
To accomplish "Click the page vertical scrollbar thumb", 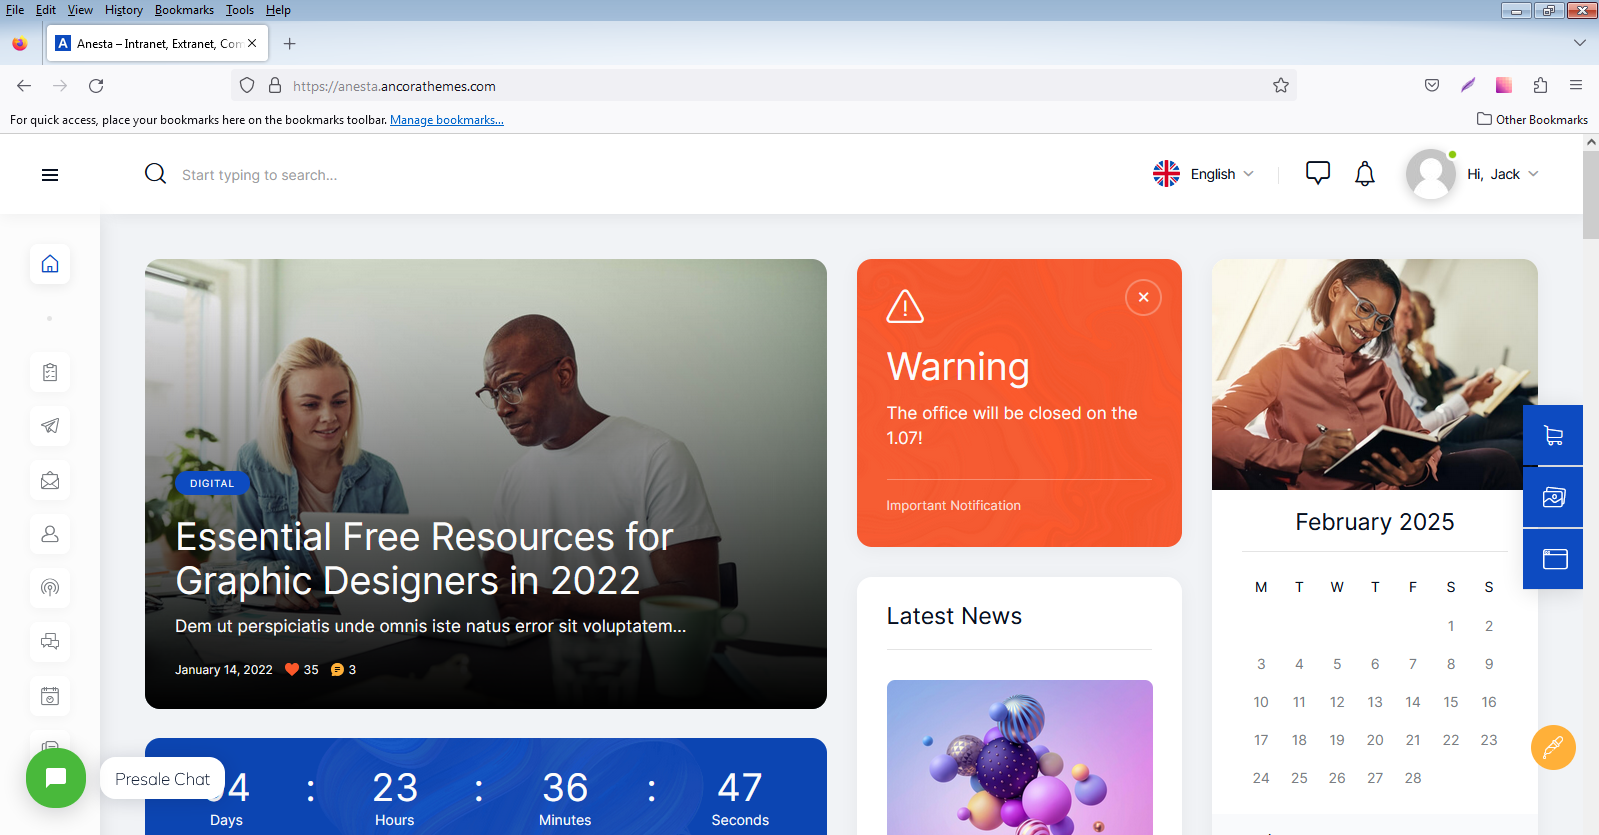I will [1591, 195].
